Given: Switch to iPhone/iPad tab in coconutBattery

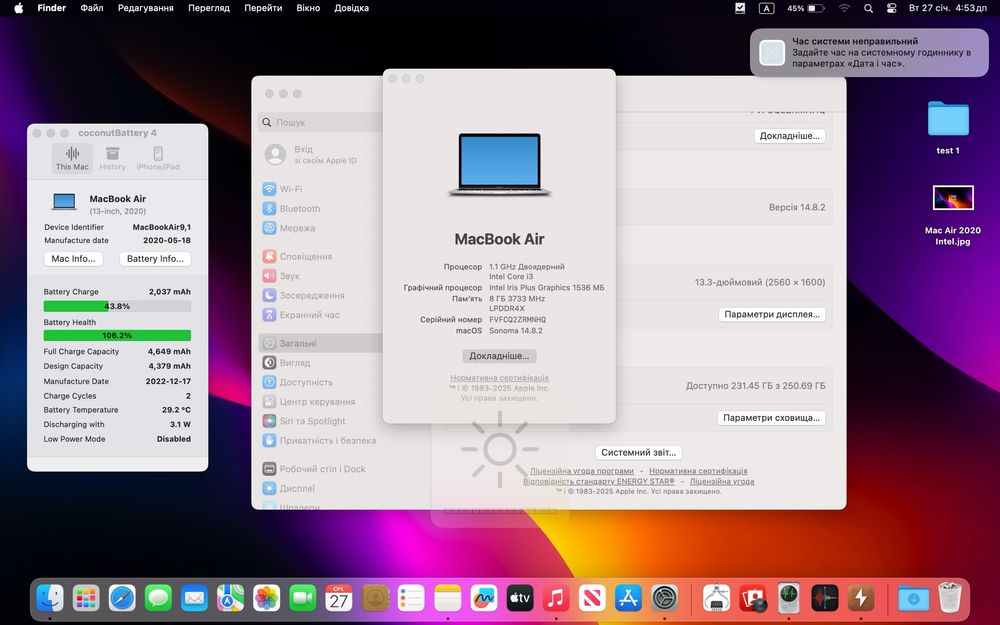Looking at the screenshot, I should coord(158,158).
